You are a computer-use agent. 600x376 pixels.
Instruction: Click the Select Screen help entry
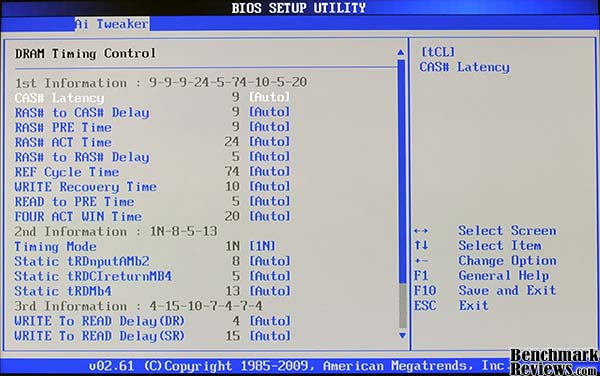click(507, 231)
